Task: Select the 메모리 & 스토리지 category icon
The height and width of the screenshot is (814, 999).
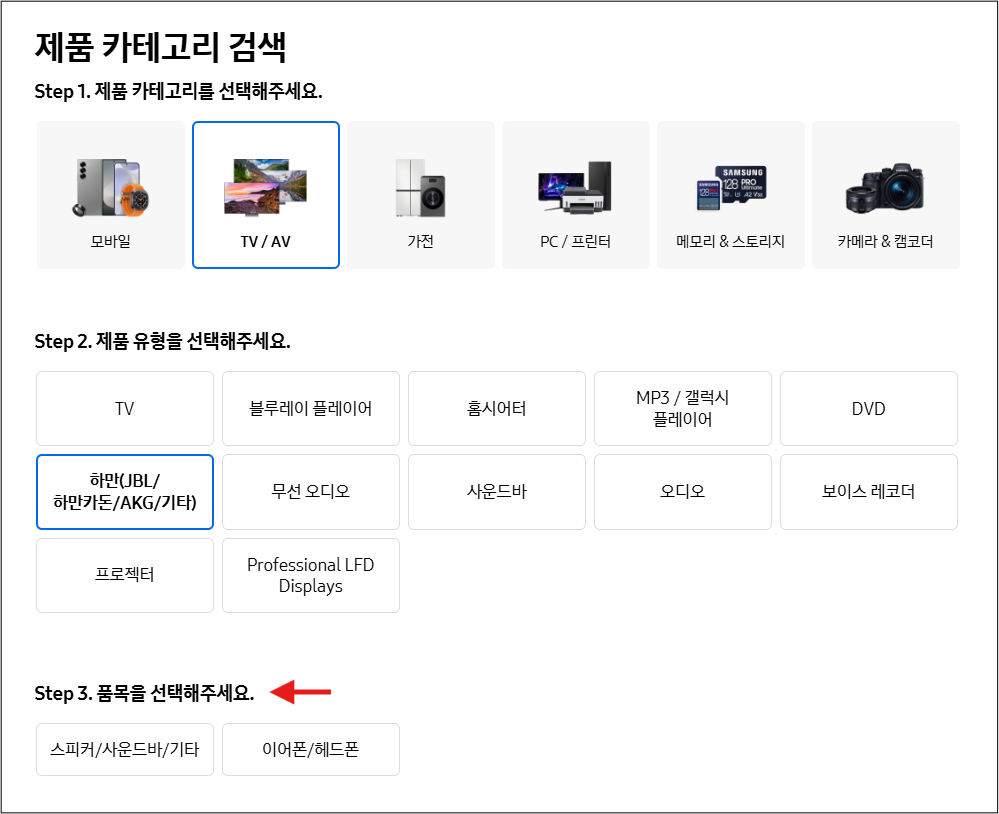Action: [730, 194]
